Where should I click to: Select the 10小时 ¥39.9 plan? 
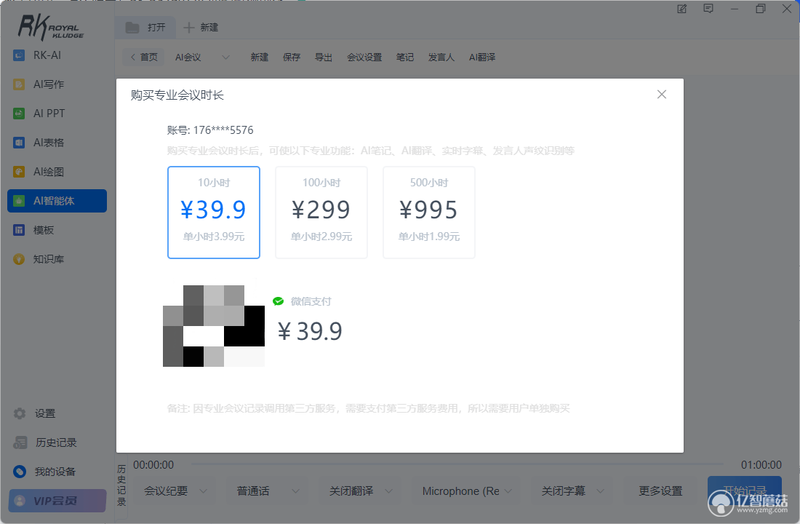click(x=214, y=212)
